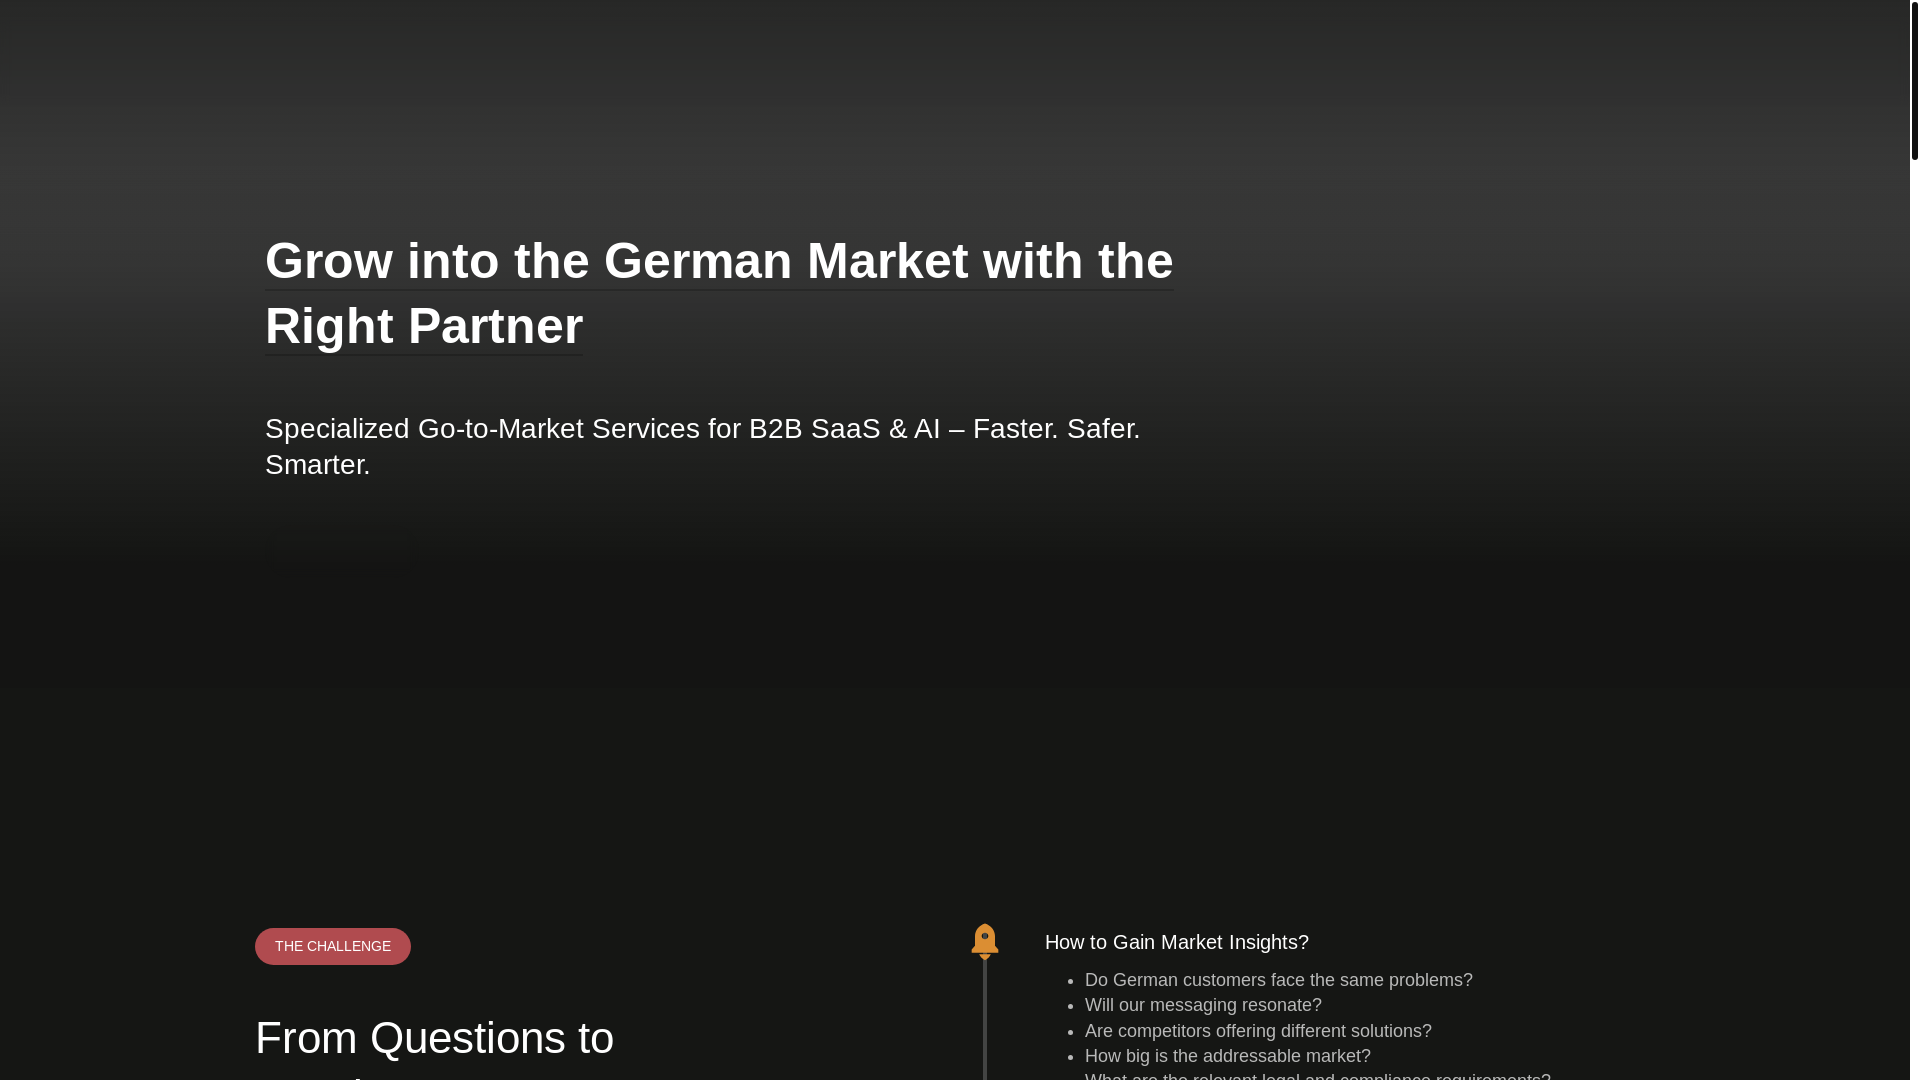1920x1080 pixels.
Task: Click the page scrollbar thumb
Action: [x=1914, y=80]
